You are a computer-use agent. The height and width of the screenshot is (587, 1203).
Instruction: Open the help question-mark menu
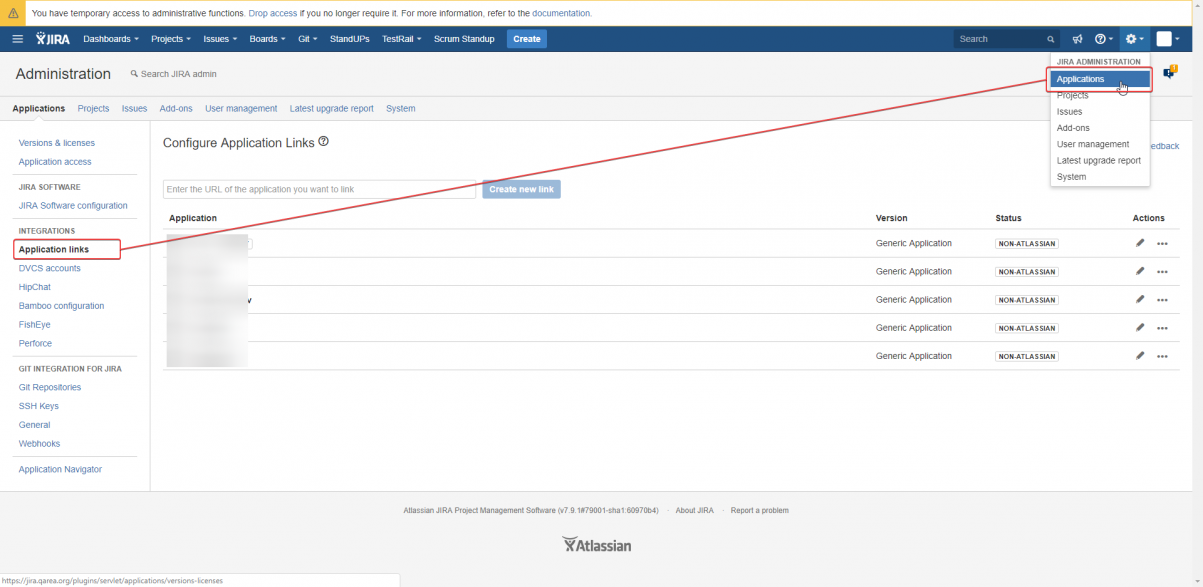[1103, 39]
